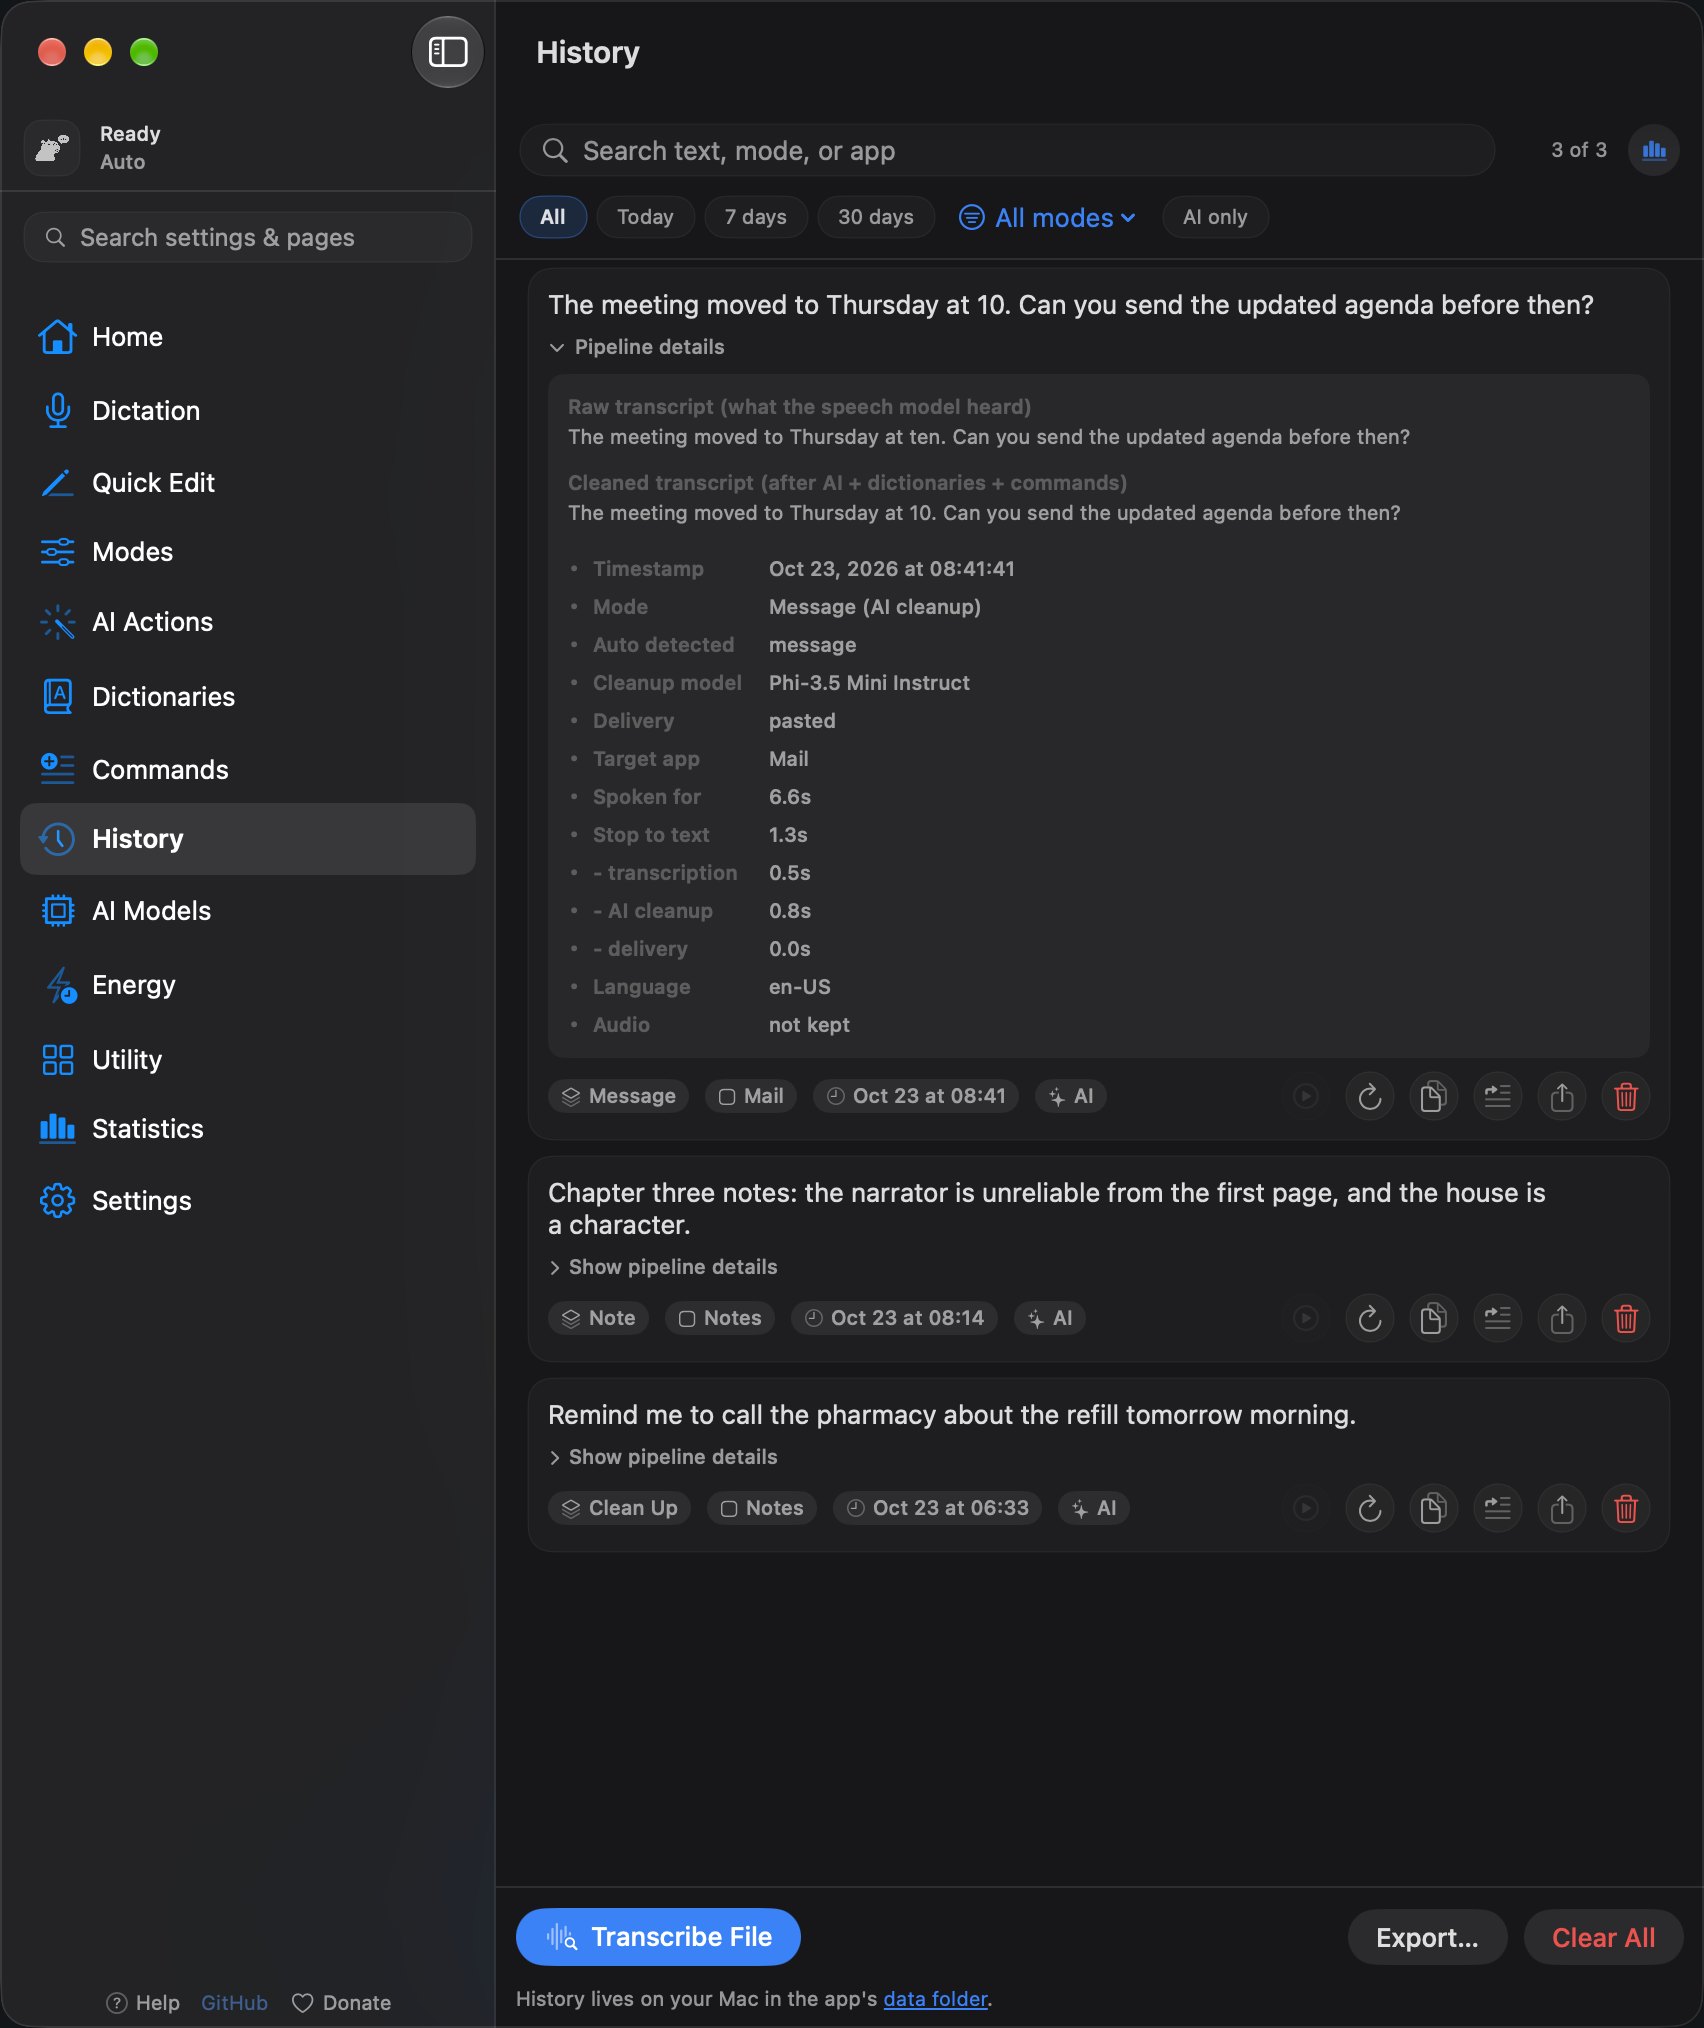Open AI Models in sidebar
1704x2028 pixels.
(x=248, y=911)
